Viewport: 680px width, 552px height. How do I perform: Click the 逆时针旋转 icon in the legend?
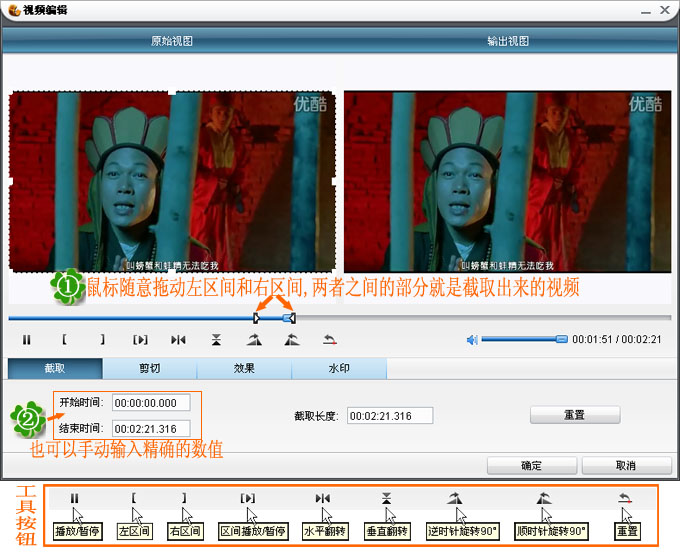pyautogui.click(x=454, y=499)
